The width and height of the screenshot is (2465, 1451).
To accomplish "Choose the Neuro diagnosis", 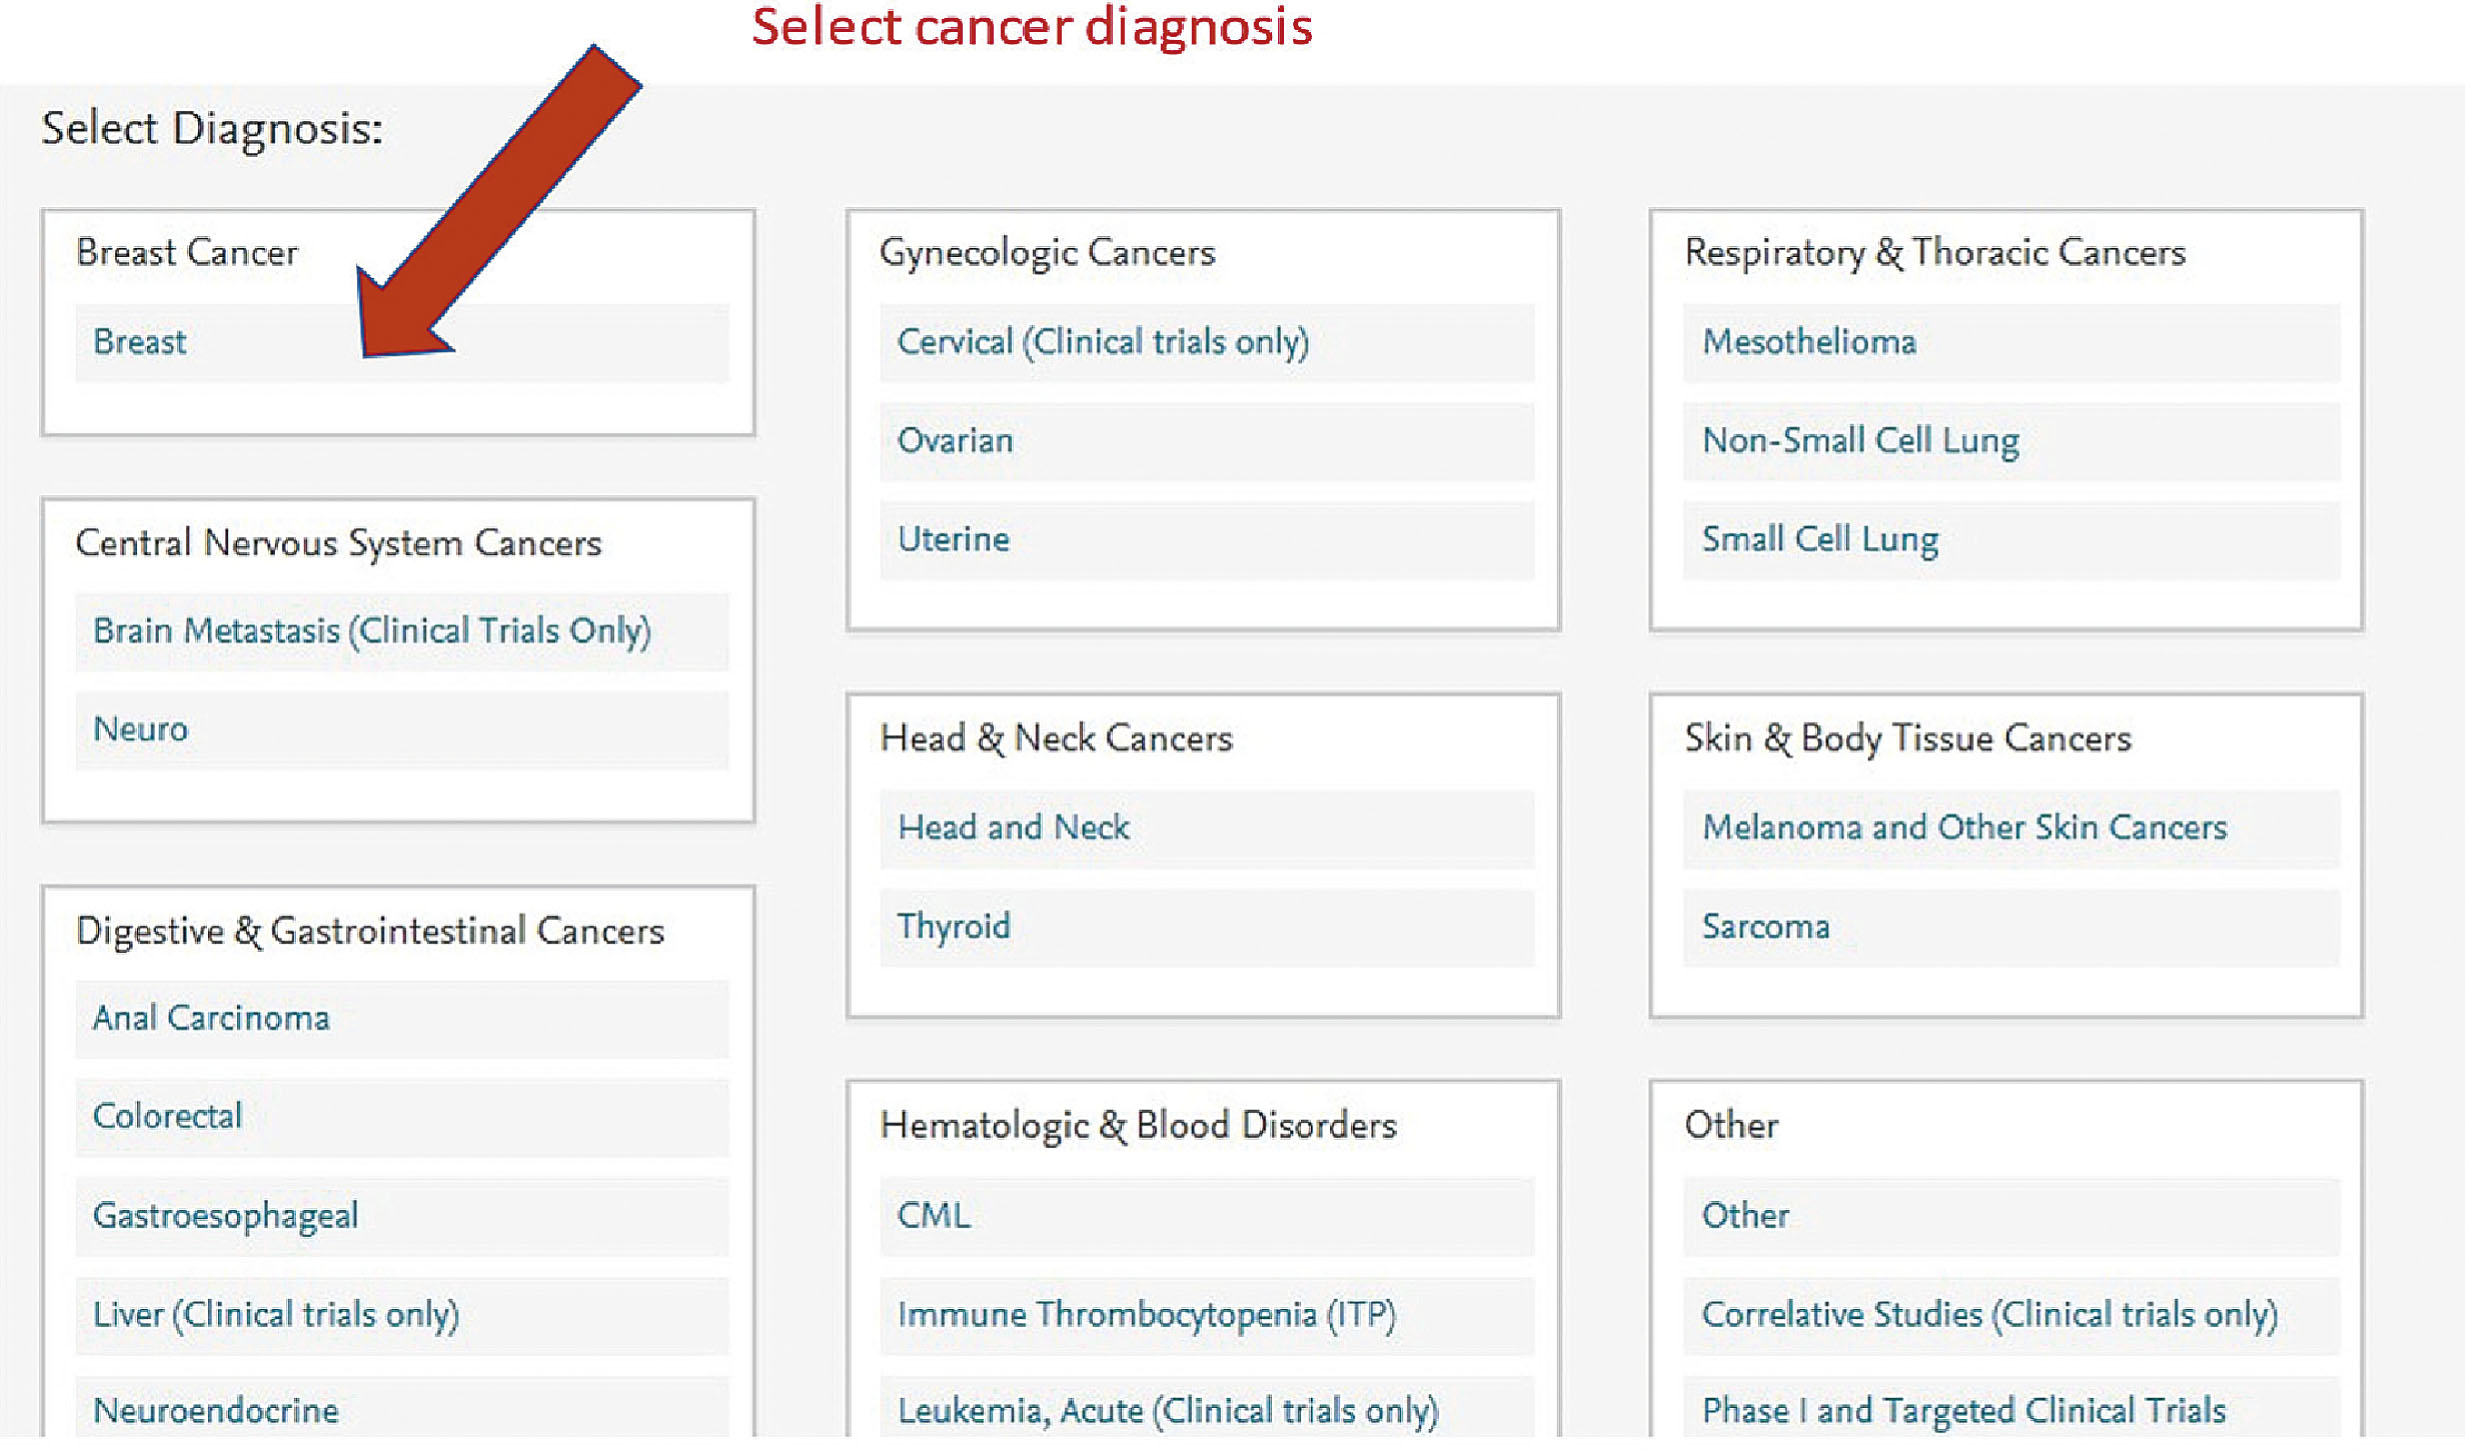I will (x=140, y=730).
